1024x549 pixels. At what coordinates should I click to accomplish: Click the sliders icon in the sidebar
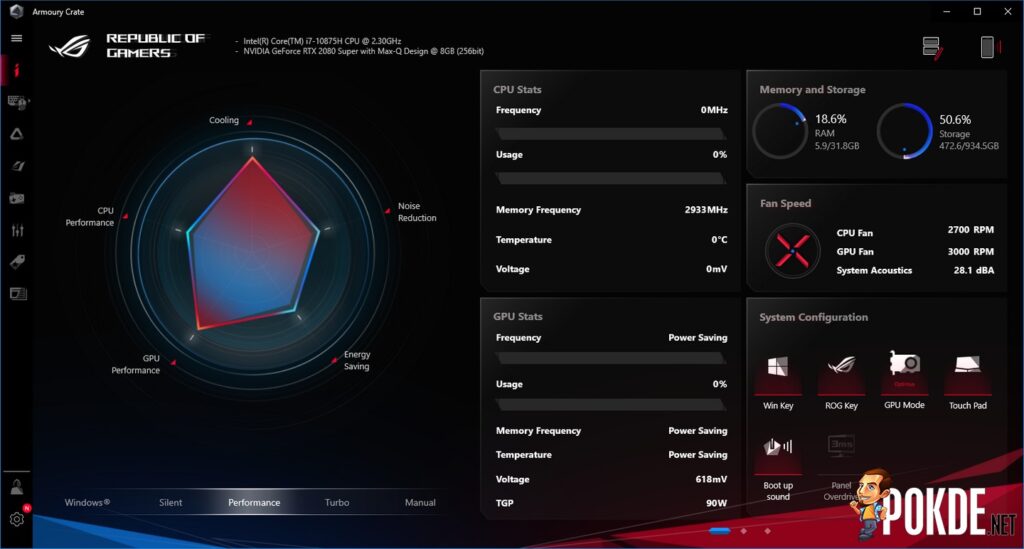17,230
